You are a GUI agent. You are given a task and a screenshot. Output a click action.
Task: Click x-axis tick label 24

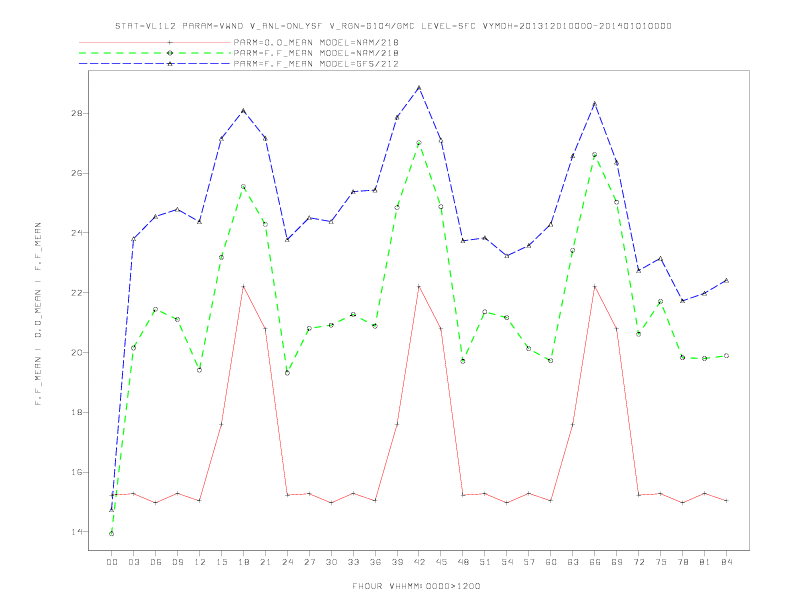[287, 562]
